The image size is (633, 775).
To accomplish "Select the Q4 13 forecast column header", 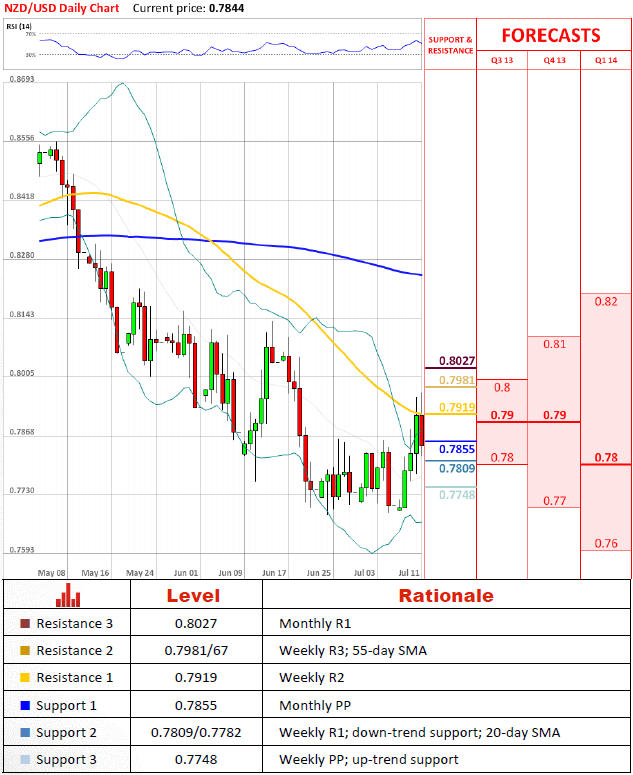I will coord(554,60).
